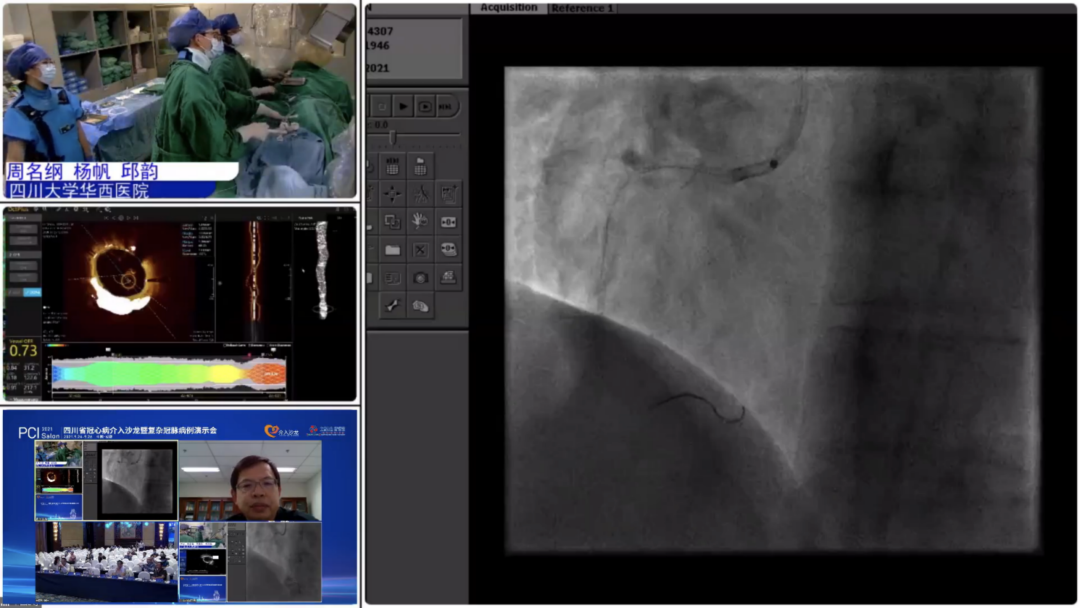Viewport: 1080px width, 608px height.
Task: Click the X-marked box icon
Action: click(420, 250)
